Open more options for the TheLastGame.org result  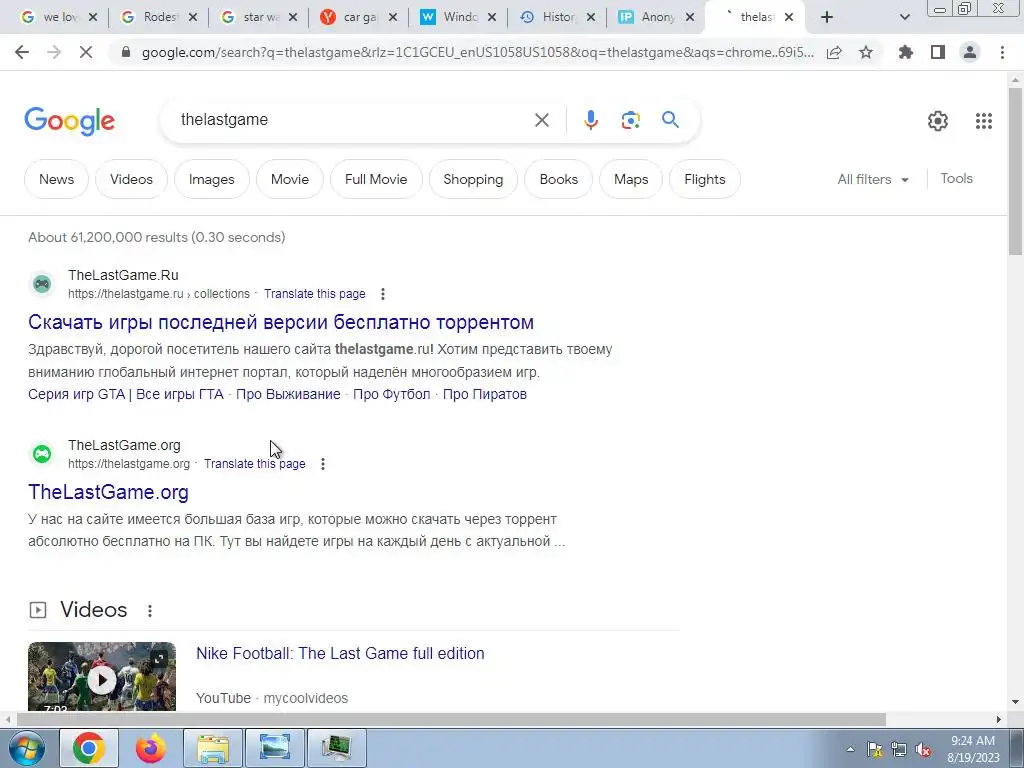click(323, 464)
